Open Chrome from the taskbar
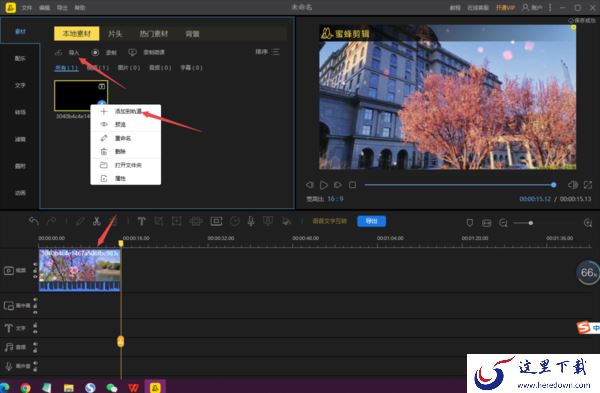 click(x=26, y=388)
